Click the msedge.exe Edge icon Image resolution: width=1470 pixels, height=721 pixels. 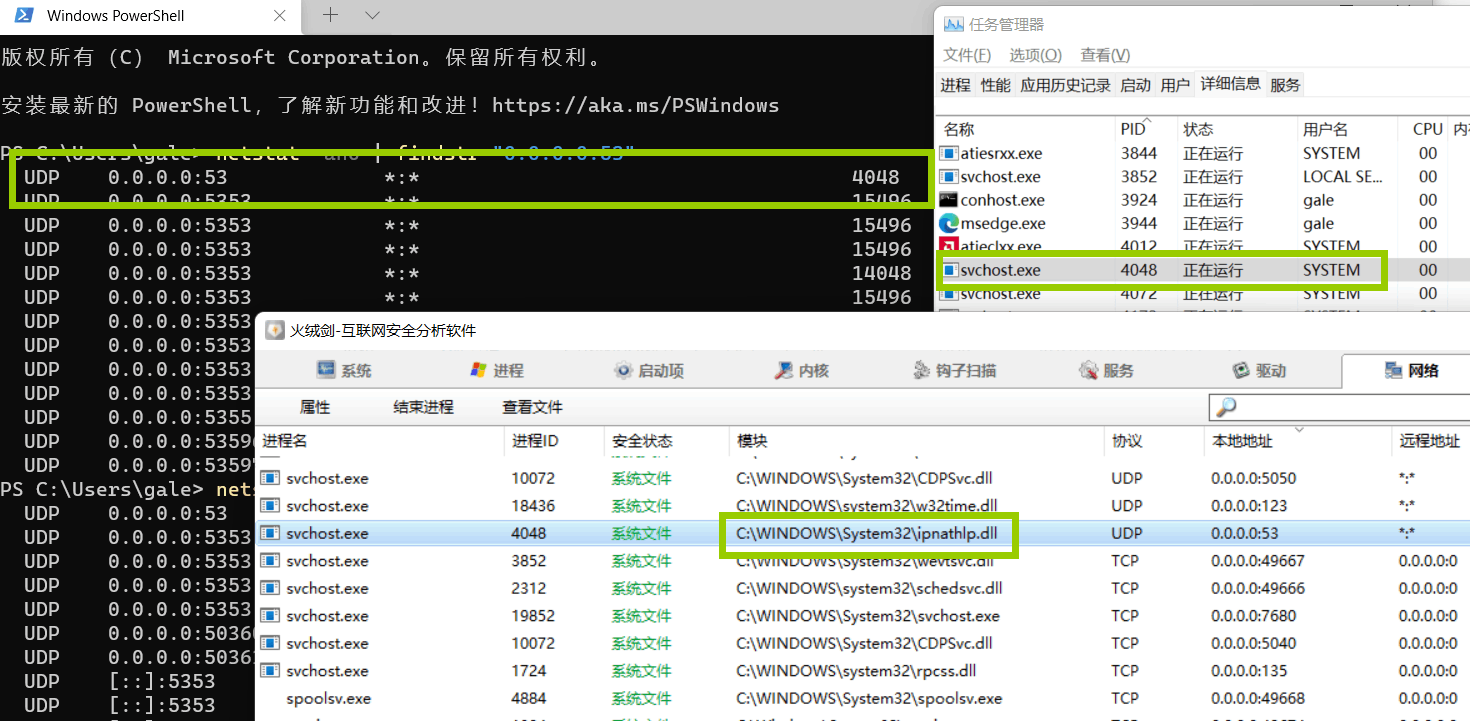tap(948, 223)
